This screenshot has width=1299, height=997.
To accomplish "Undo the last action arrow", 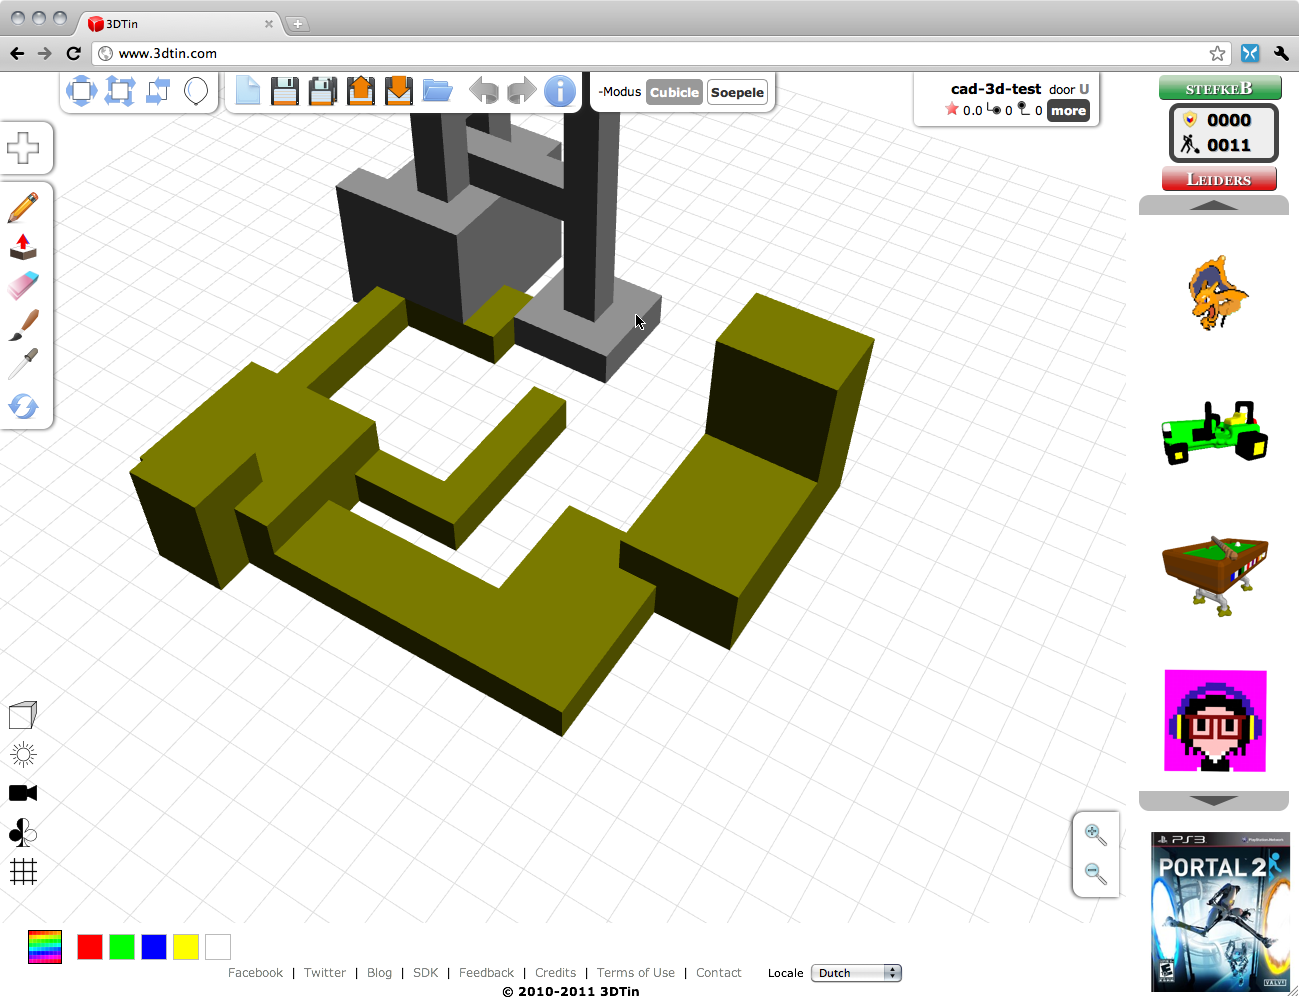I will click(484, 91).
